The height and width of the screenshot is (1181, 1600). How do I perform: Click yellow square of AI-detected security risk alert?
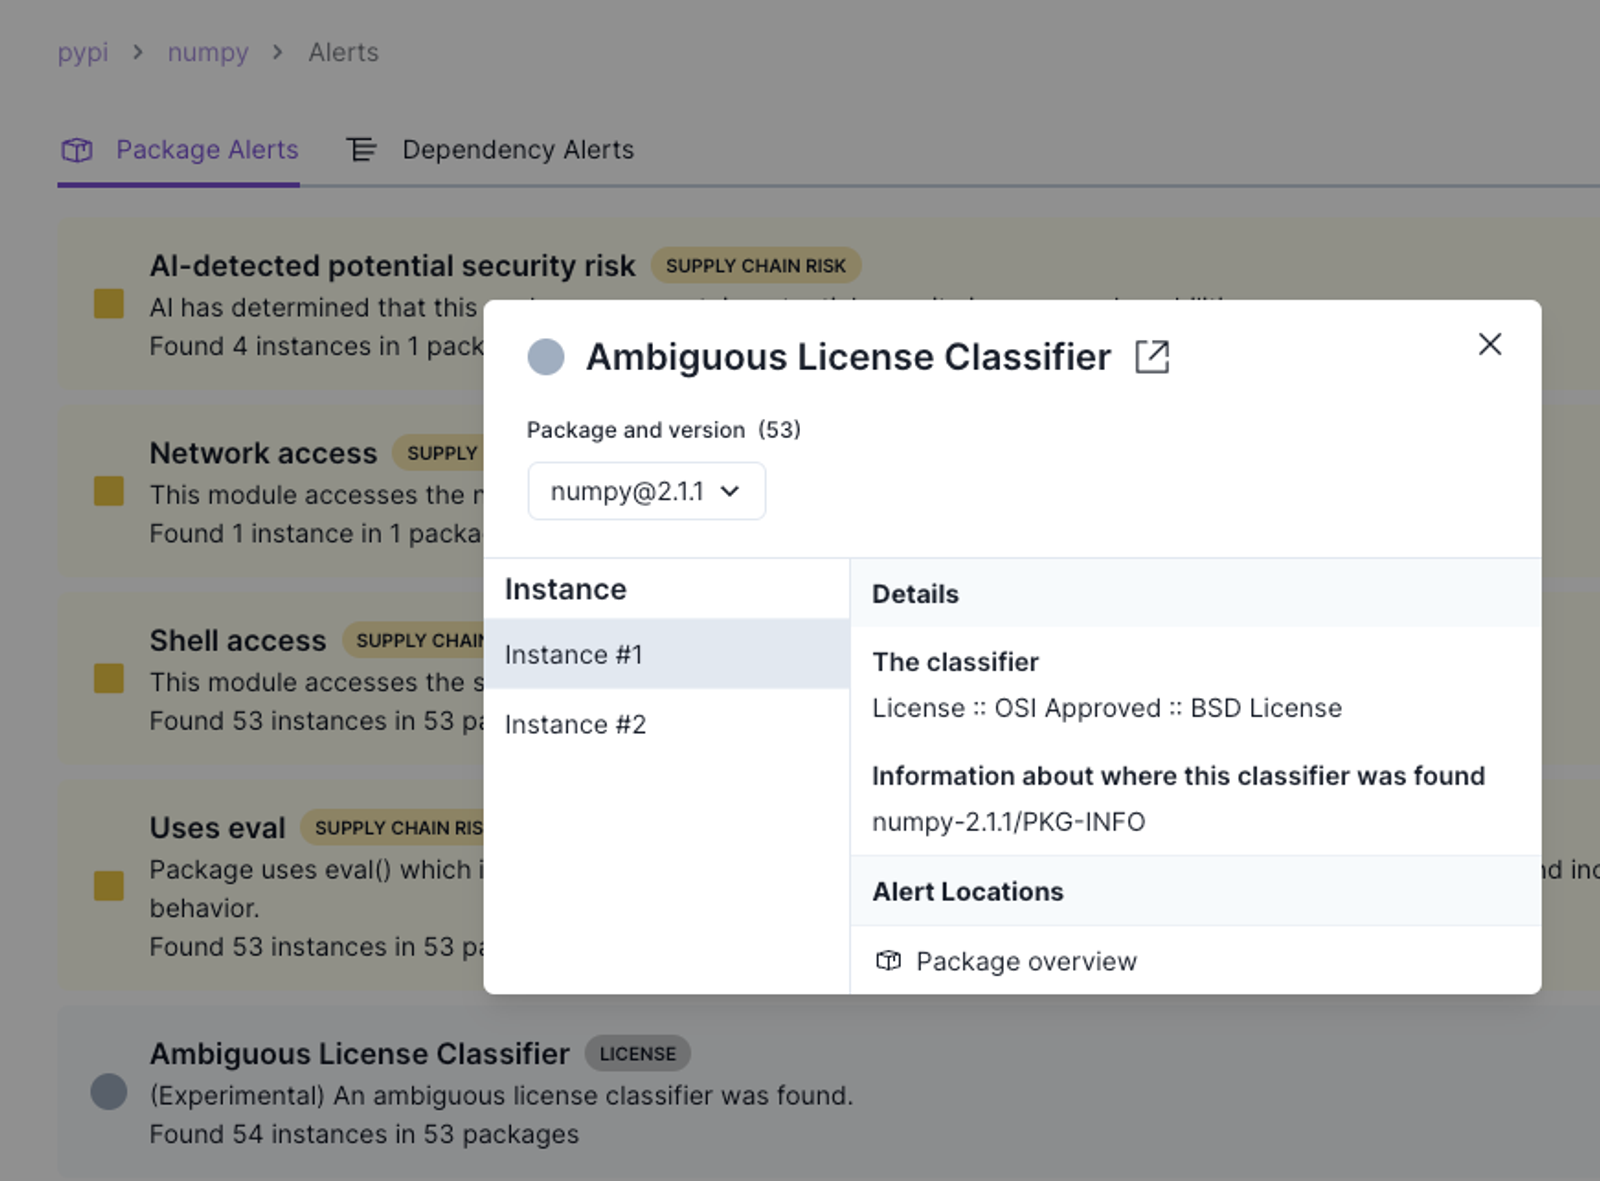click(x=109, y=304)
